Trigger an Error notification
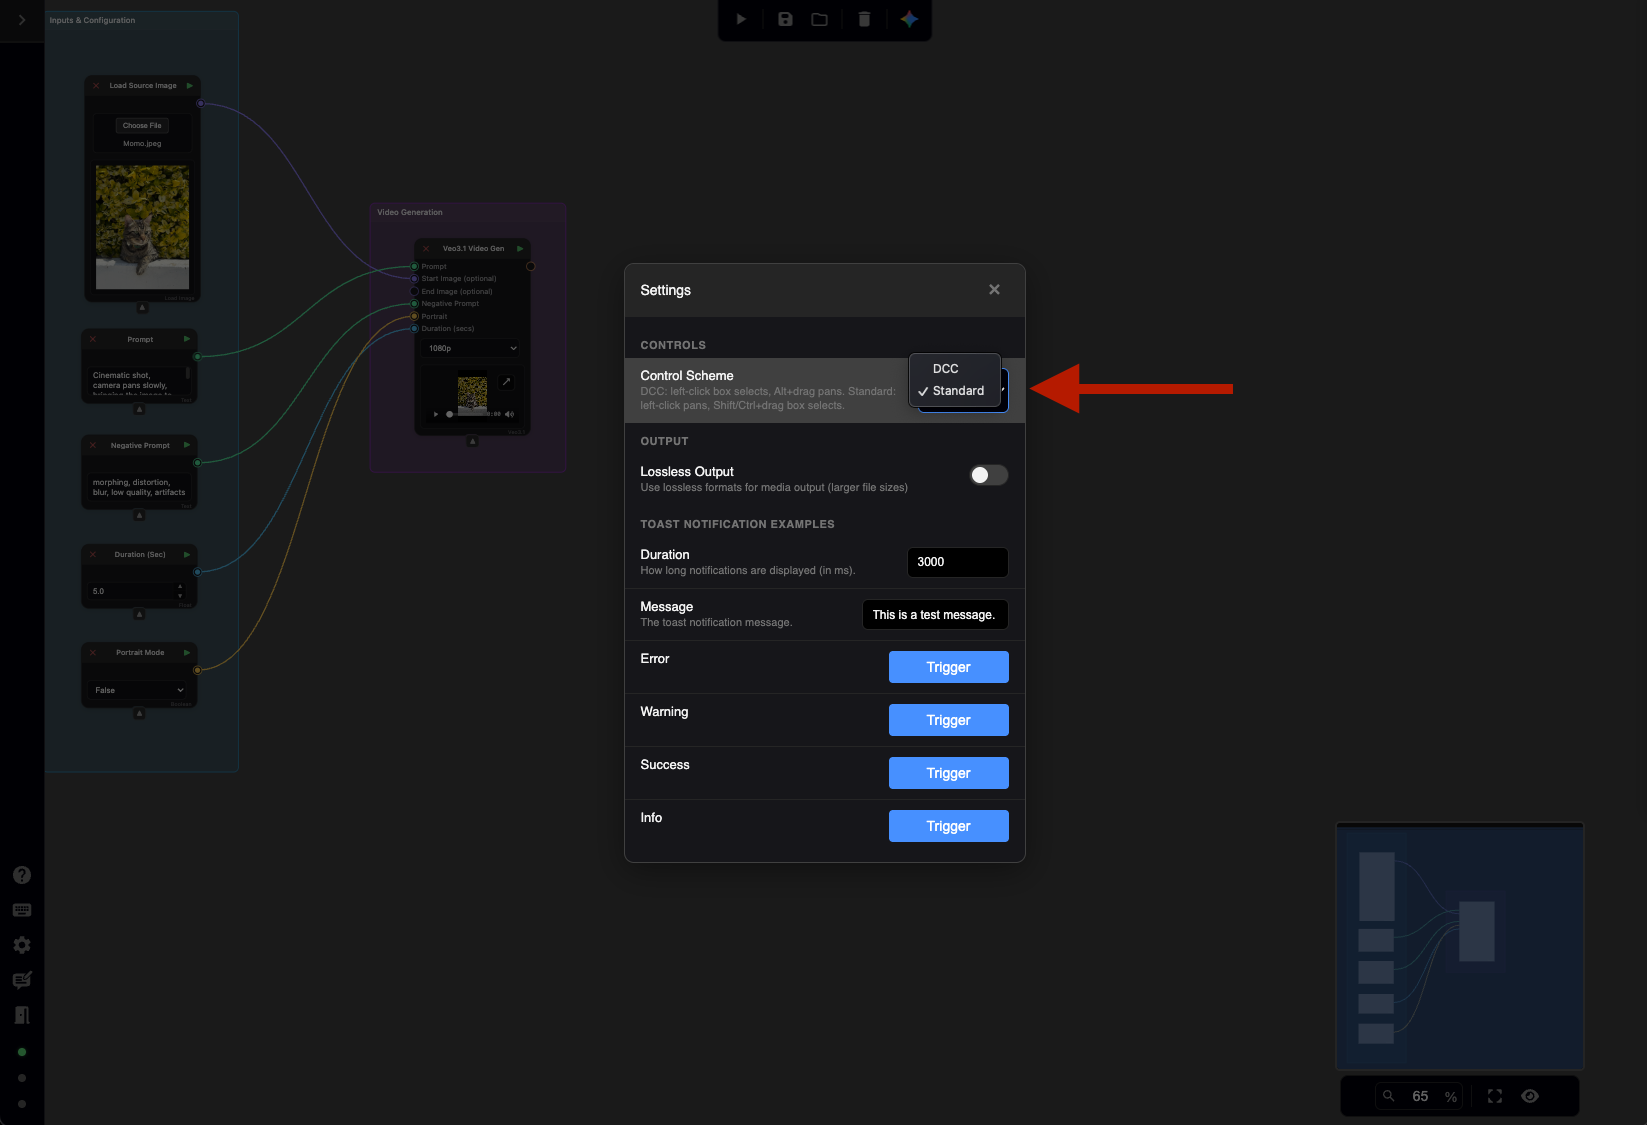The image size is (1647, 1125). pyautogui.click(x=948, y=667)
